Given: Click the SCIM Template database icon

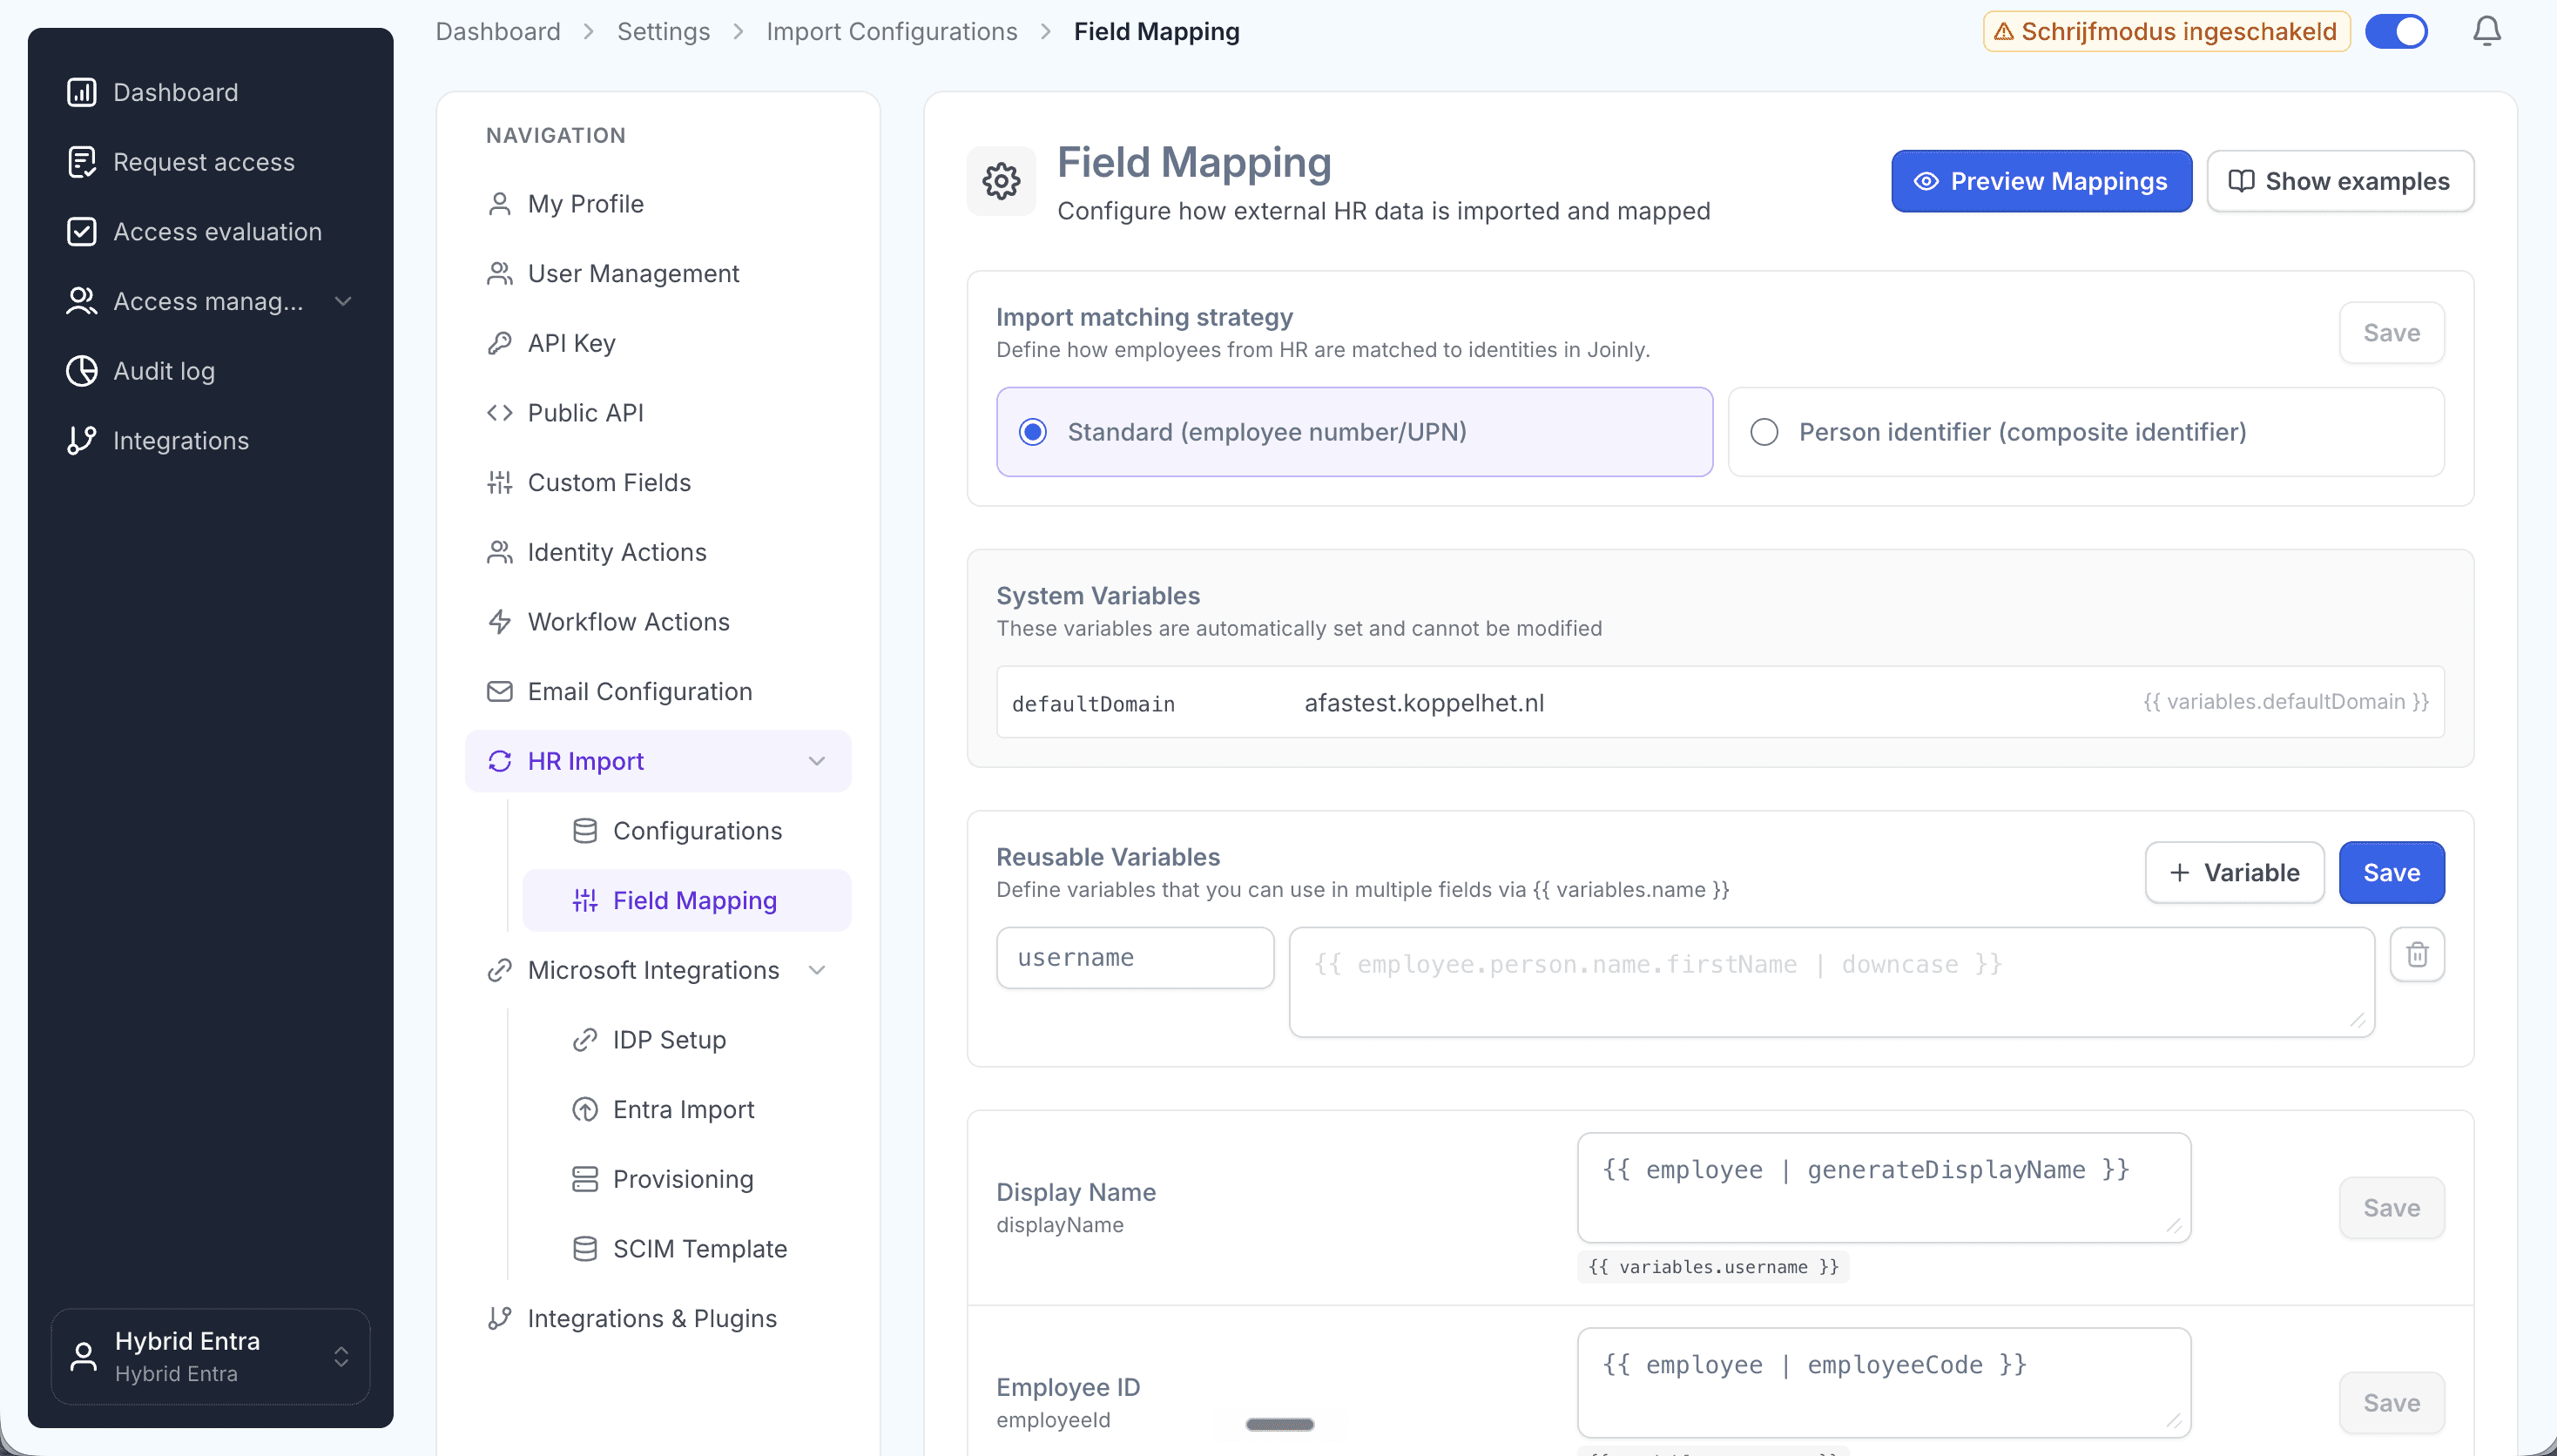Looking at the screenshot, I should click(x=585, y=1249).
